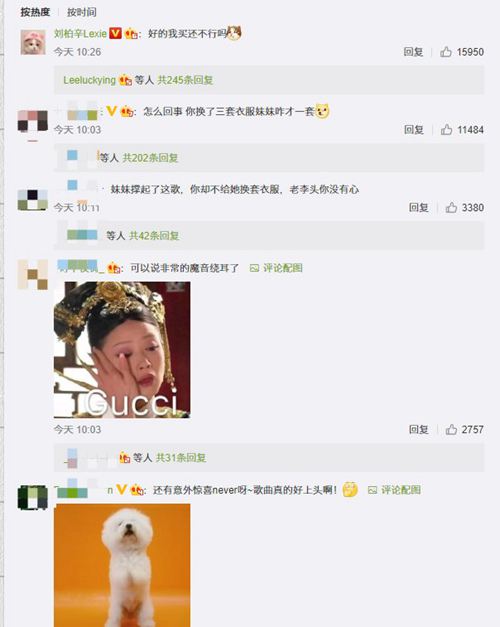This screenshot has height=627, width=500.
Task: Open Leeluckying user profile link
Action: (x=89, y=80)
